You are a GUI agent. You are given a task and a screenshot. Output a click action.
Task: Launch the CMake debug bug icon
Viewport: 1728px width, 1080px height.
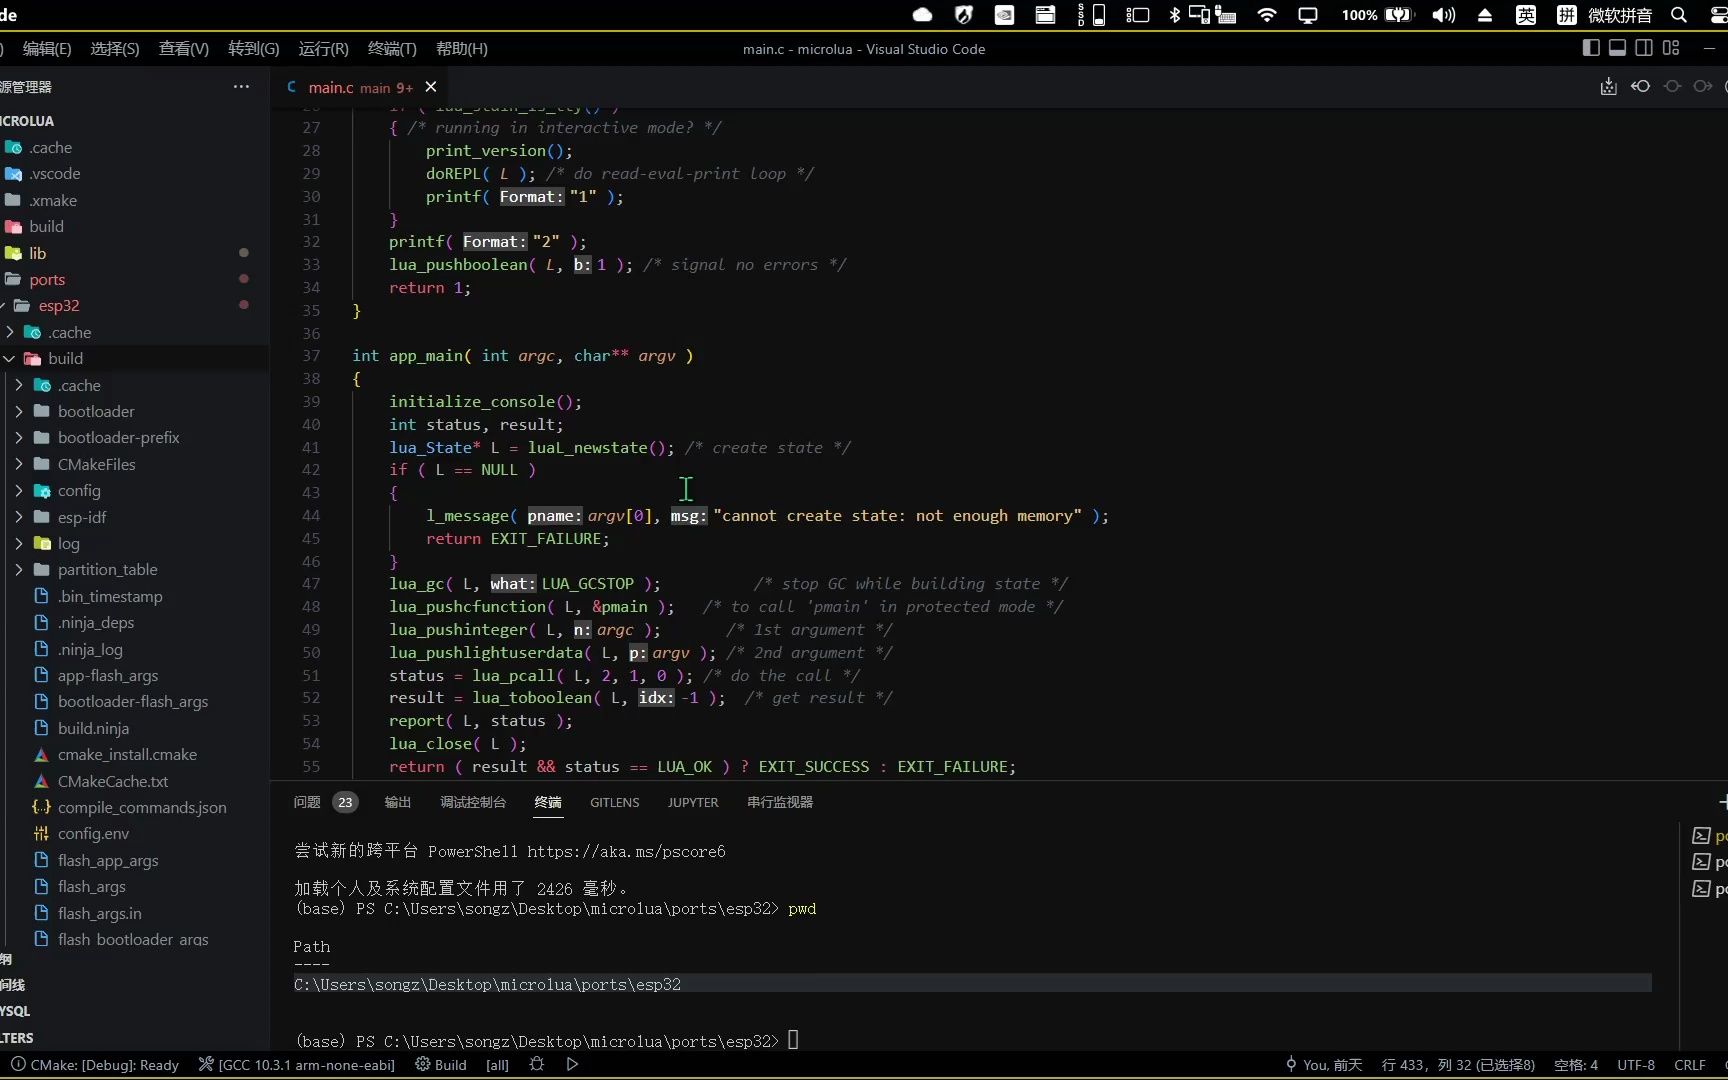537,1064
